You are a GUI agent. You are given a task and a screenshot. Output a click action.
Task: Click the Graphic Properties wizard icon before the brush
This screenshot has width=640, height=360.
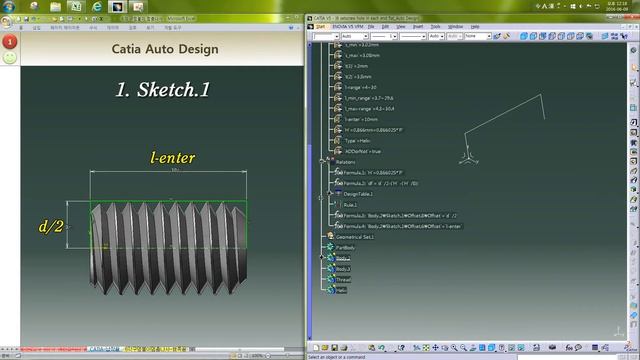(497, 36)
